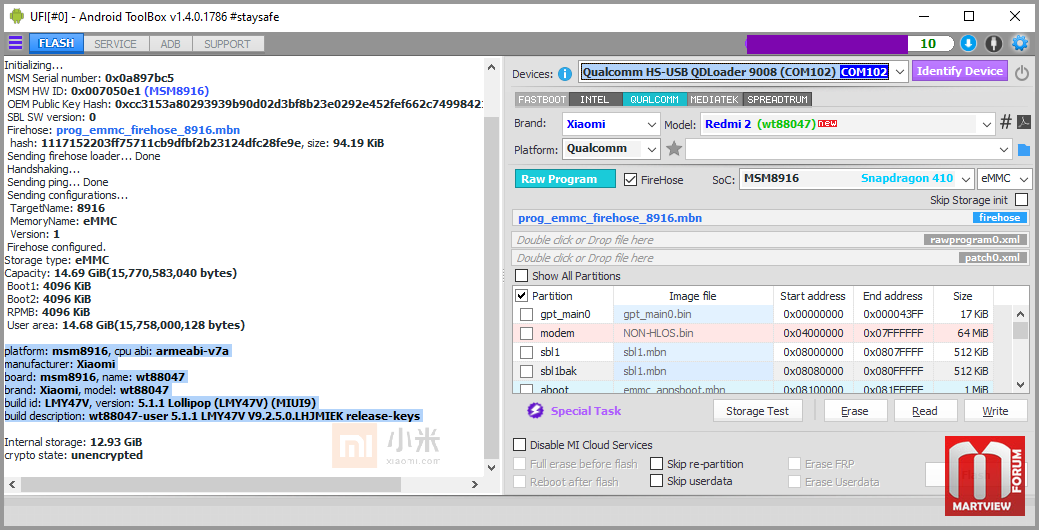Click the End address column header
The height and width of the screenshot is (530, 1039).
click(893, 295)
